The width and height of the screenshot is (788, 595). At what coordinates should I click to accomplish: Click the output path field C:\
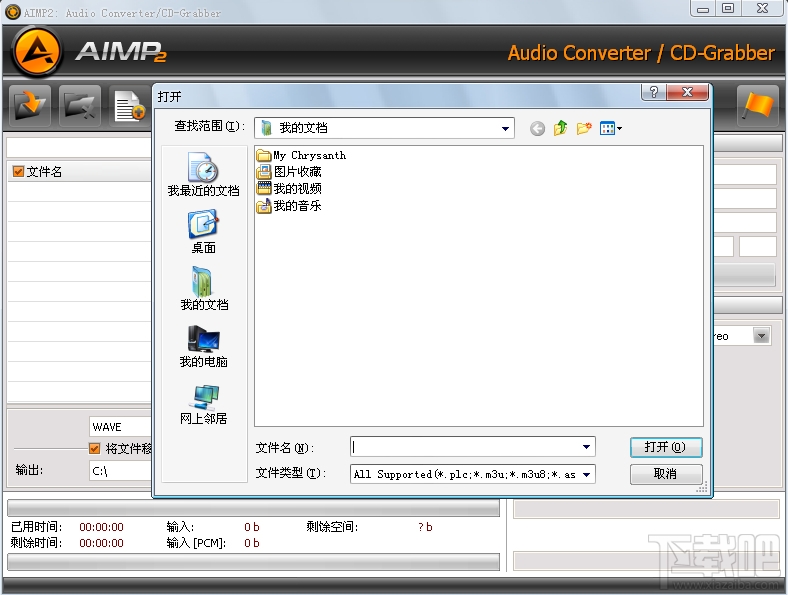[x=121, y=471]
